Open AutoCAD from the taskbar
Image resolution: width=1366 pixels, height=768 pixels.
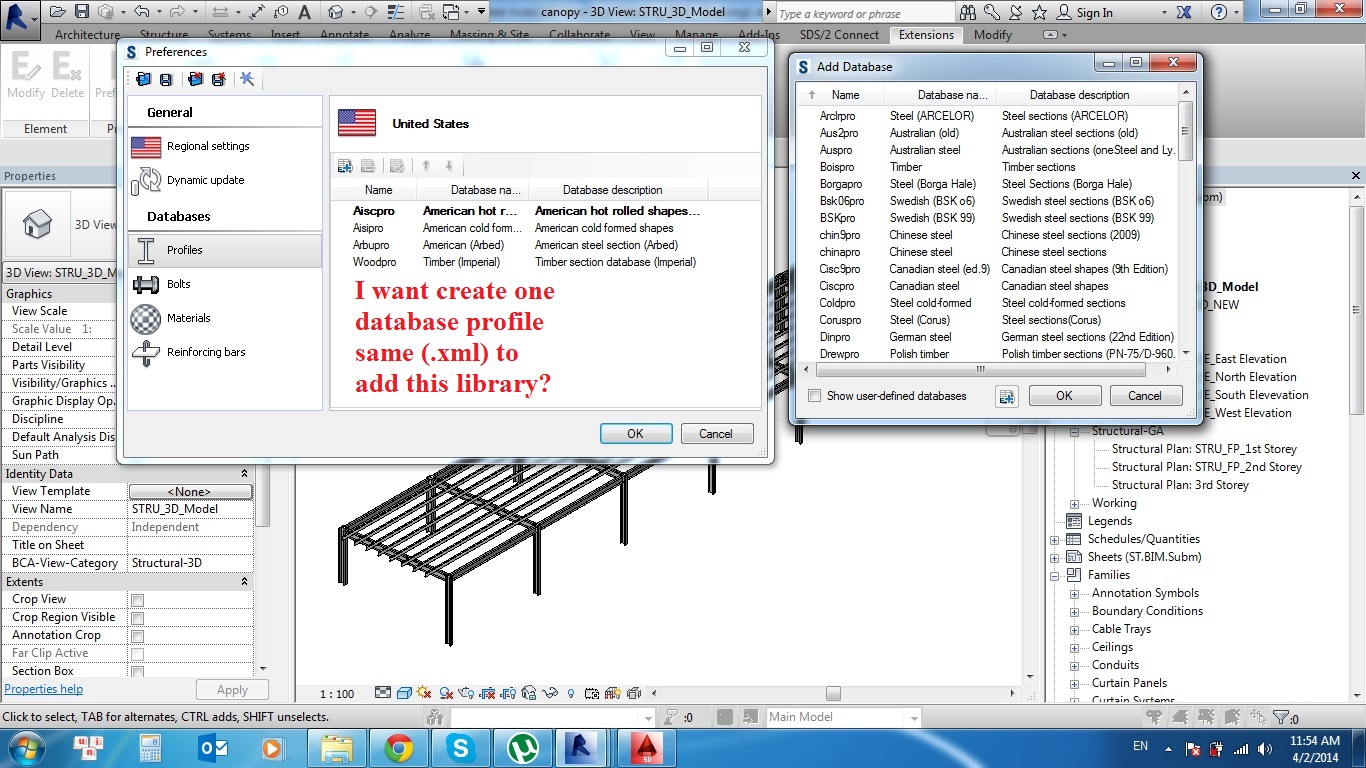pos(647,747)
